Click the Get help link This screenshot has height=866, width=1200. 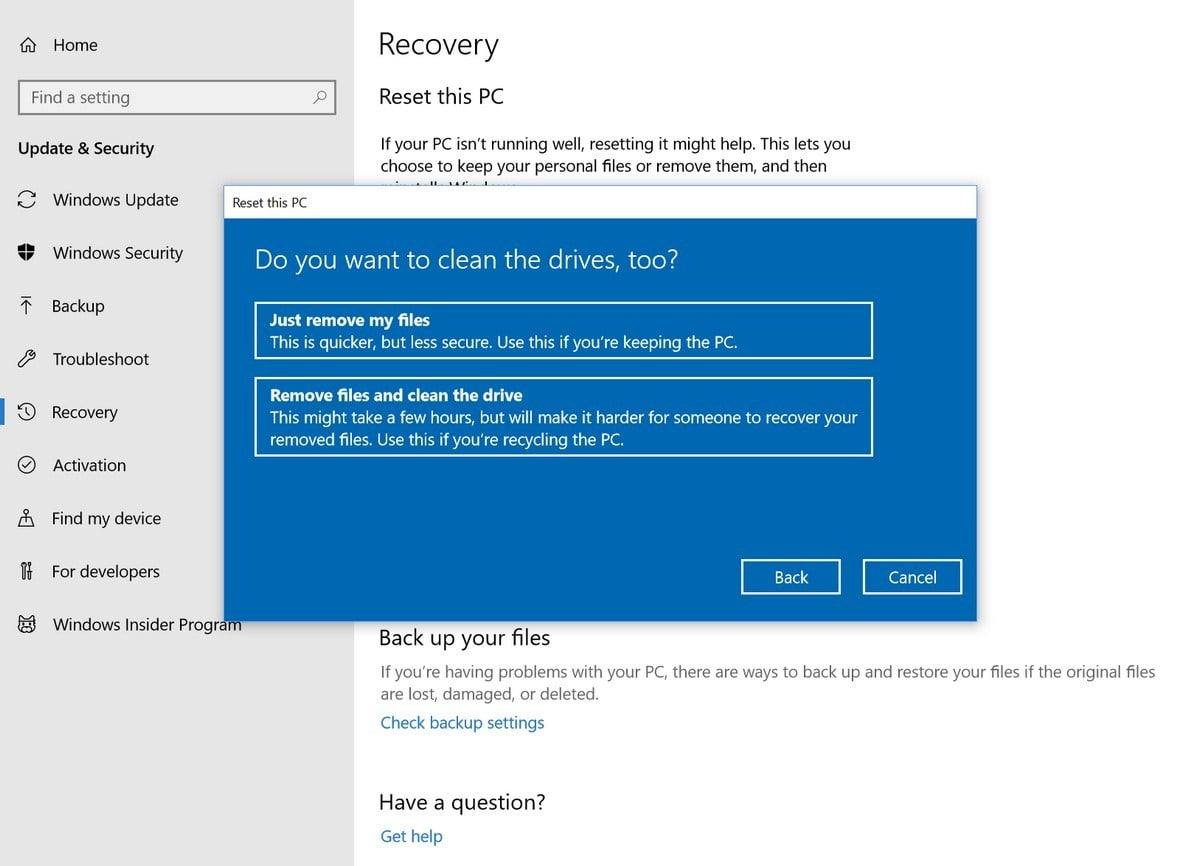(x=411, y=836)
